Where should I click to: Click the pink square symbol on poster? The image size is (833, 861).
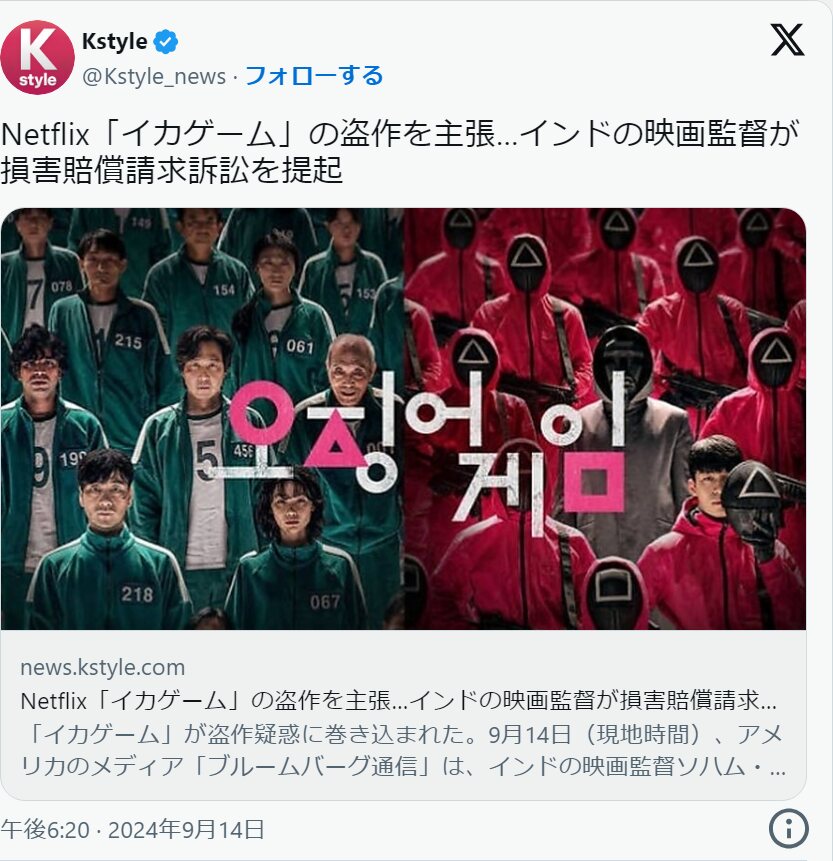(x=594, y=483)
